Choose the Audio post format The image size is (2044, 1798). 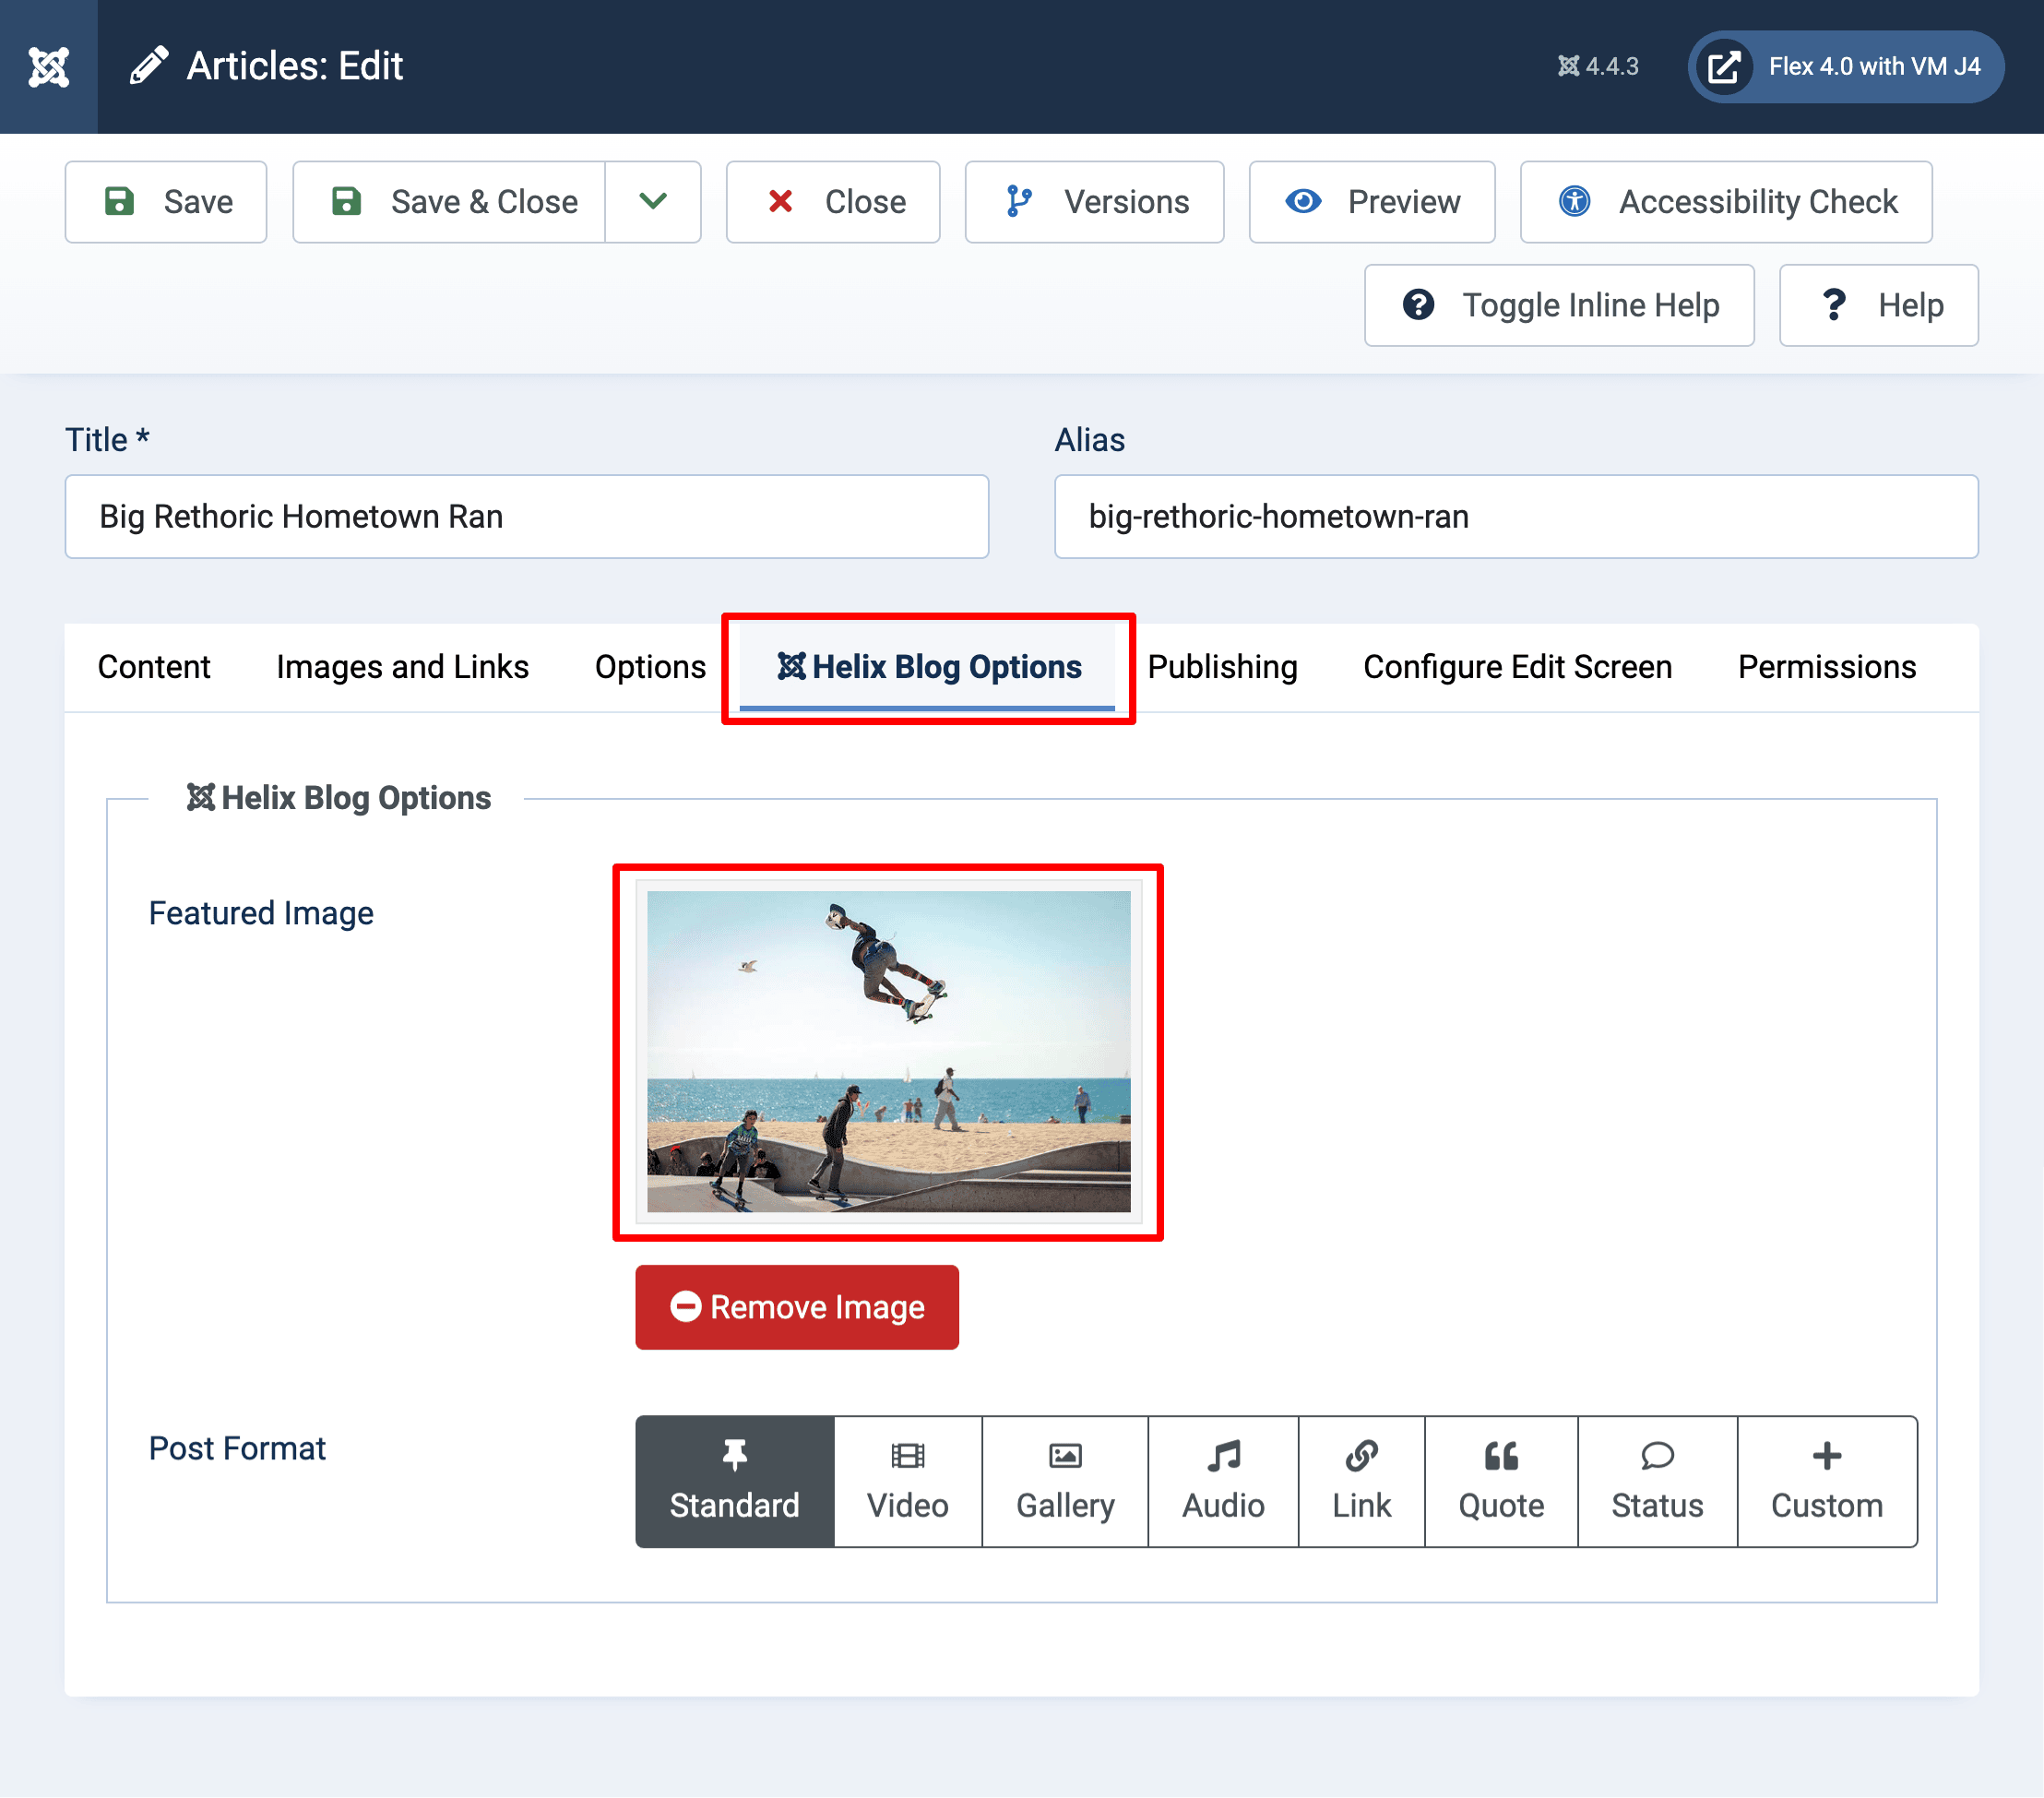point(1222,1480)
